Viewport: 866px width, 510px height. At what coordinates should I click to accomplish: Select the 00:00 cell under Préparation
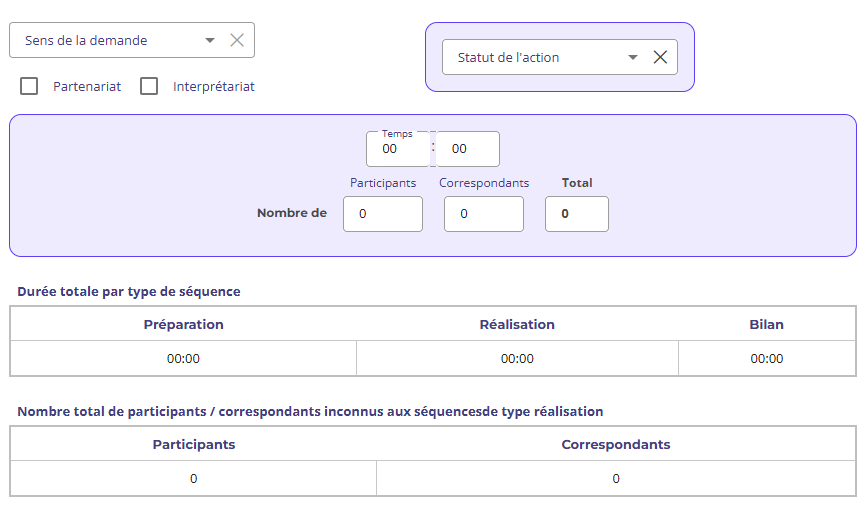(183, 358)
